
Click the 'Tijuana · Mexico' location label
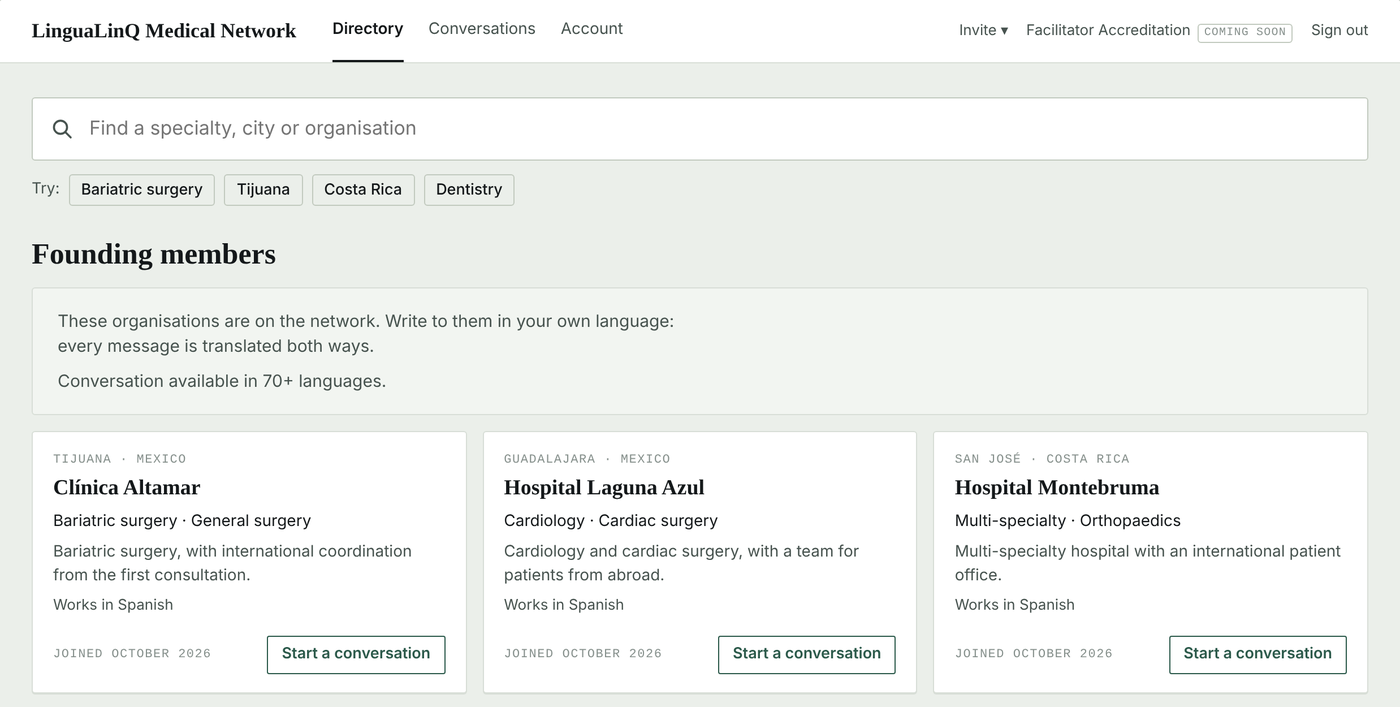[x=120, y=459]
